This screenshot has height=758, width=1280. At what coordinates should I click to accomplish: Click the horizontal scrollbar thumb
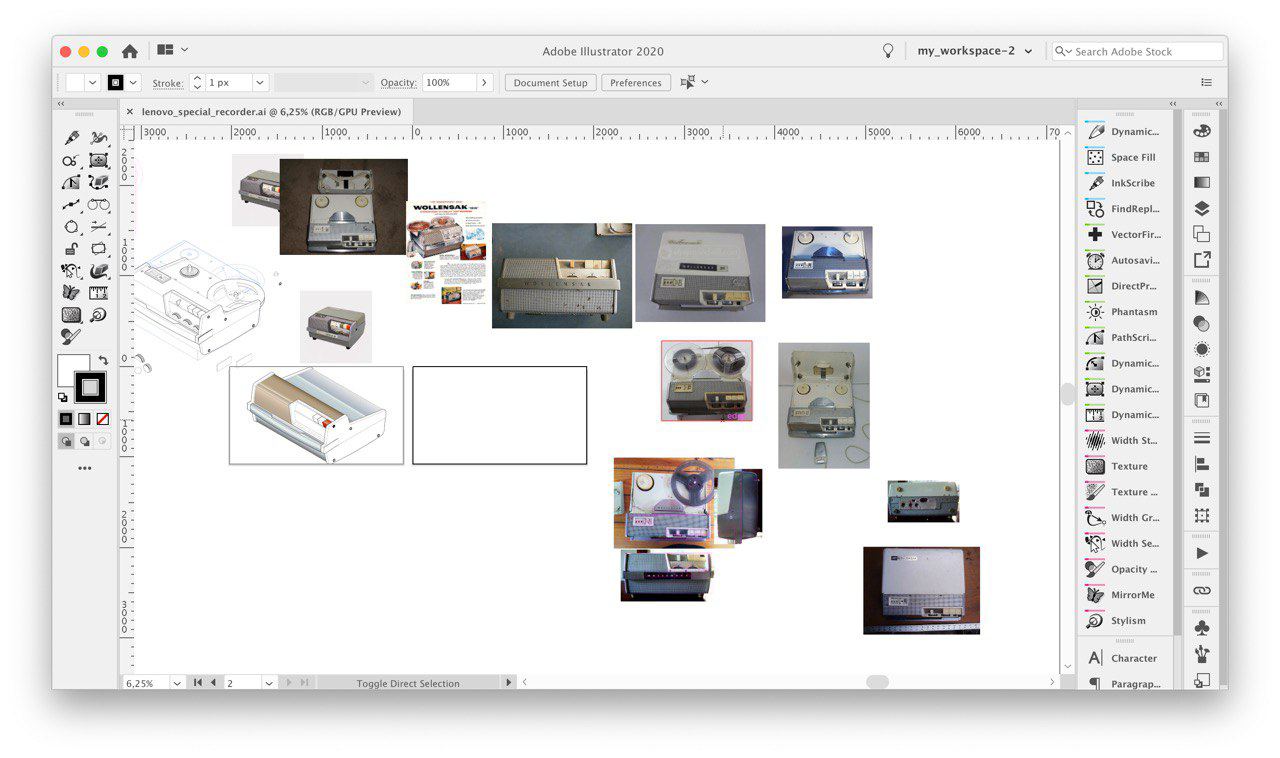877,682
